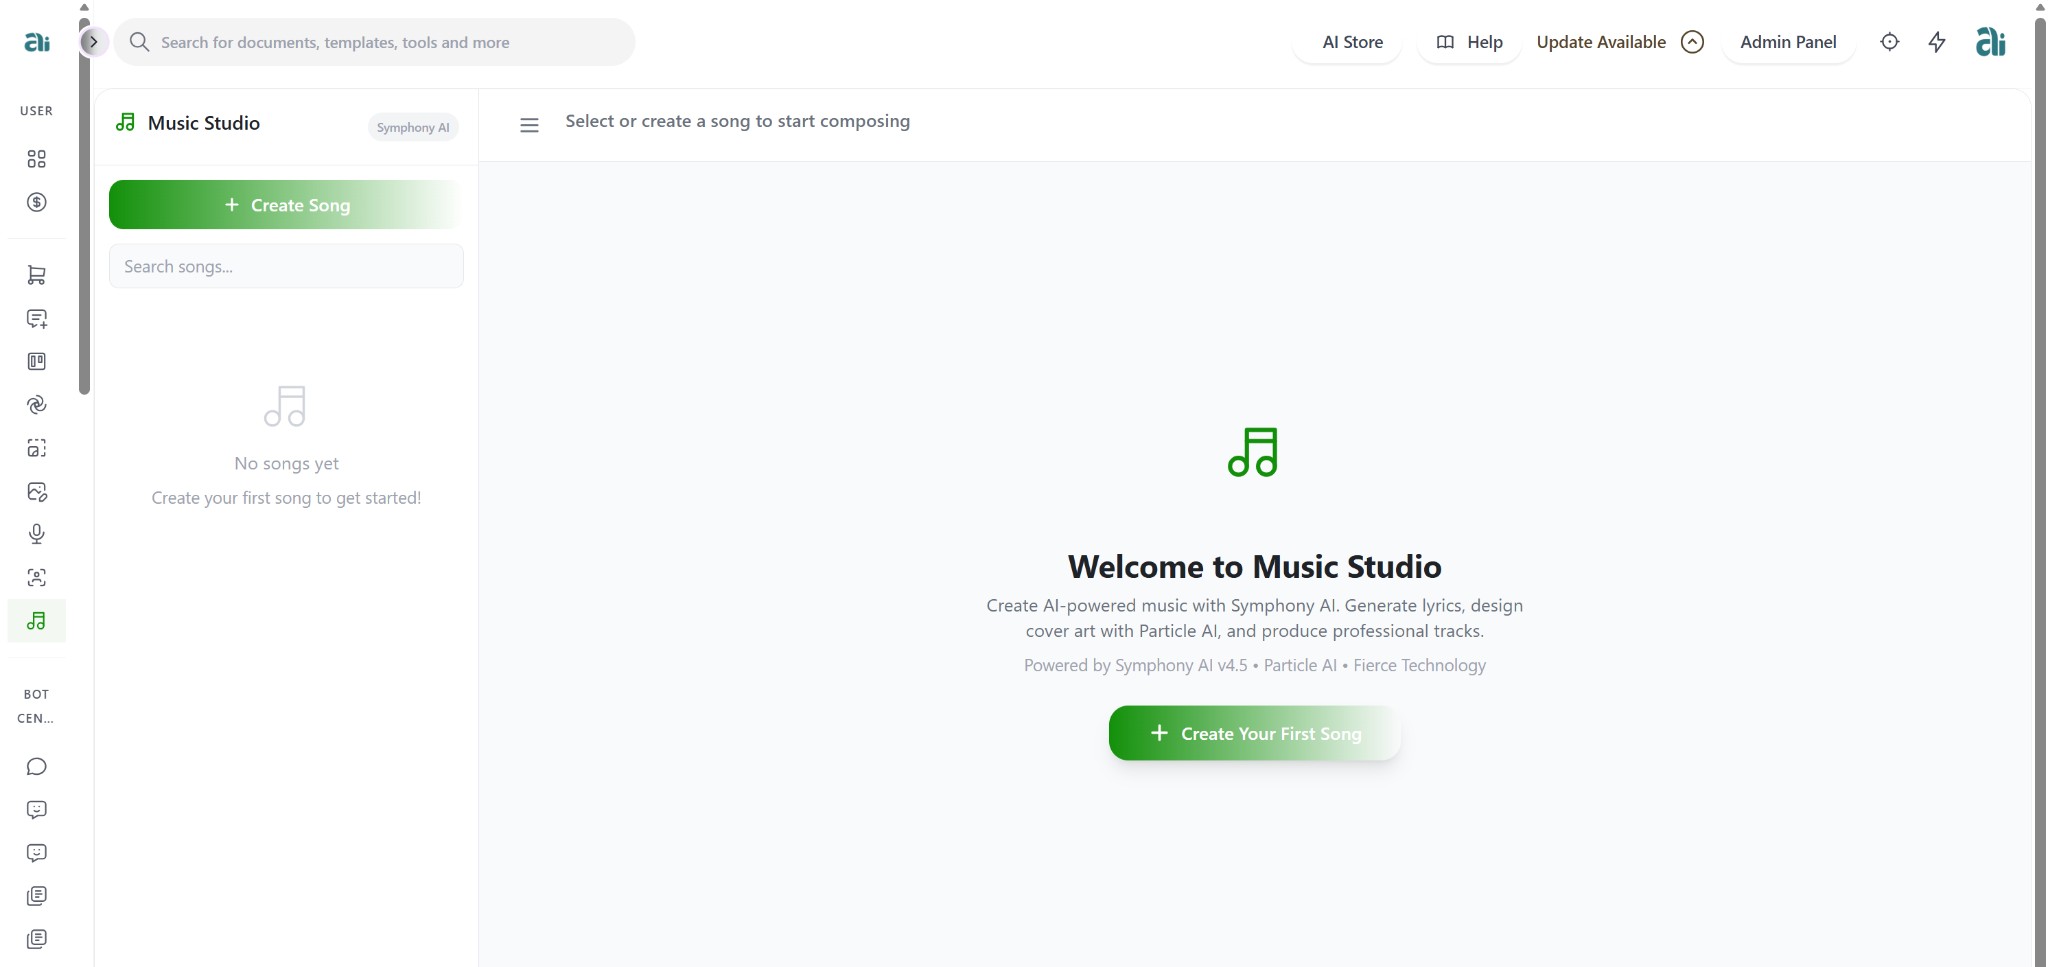Image resolution: width=2048 pixels, height=967 pixels.
Task: Open the shopping cart icon in sidebar
Action: coord(37,275)
